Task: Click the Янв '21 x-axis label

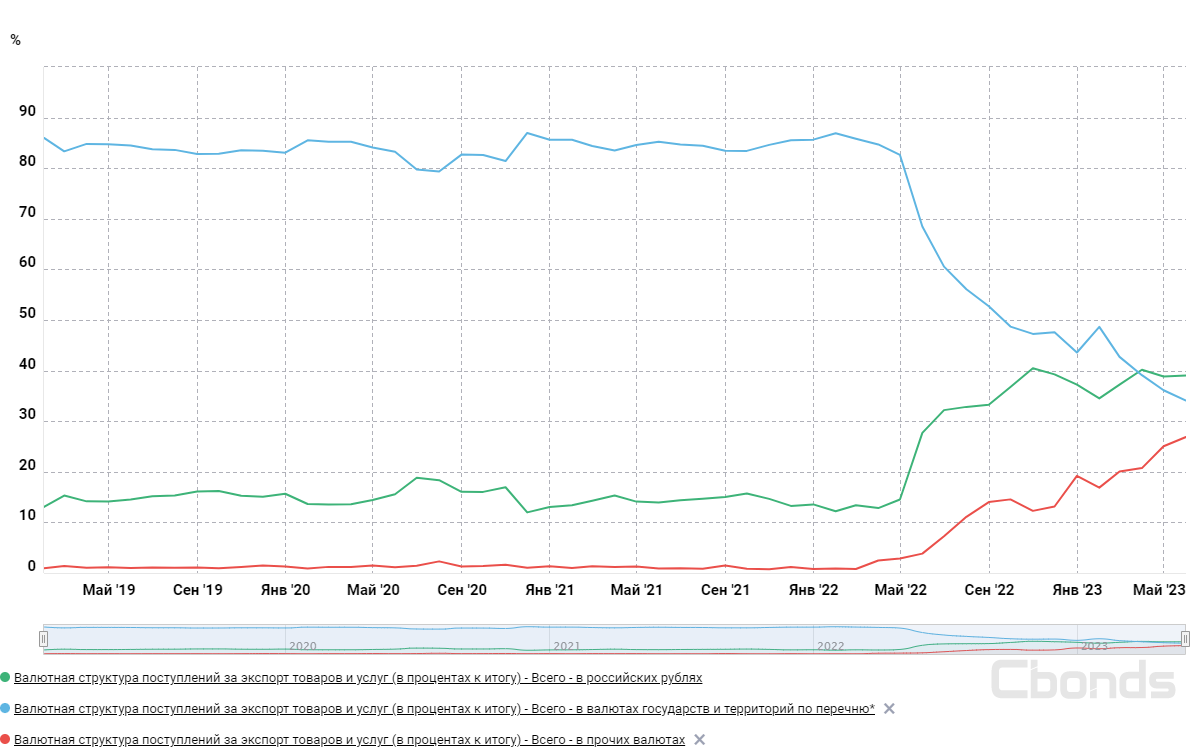Action: 549,591
